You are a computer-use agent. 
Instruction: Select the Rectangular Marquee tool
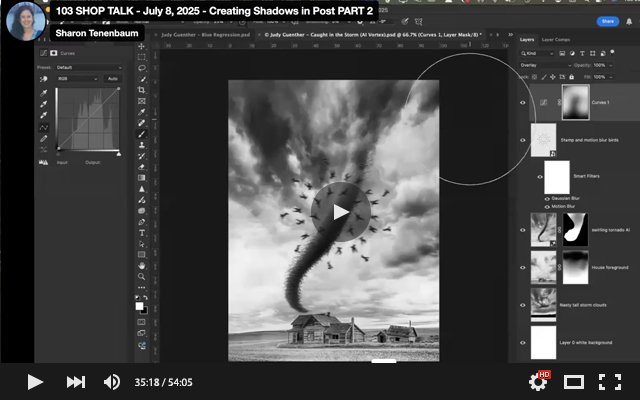point(142,57)
